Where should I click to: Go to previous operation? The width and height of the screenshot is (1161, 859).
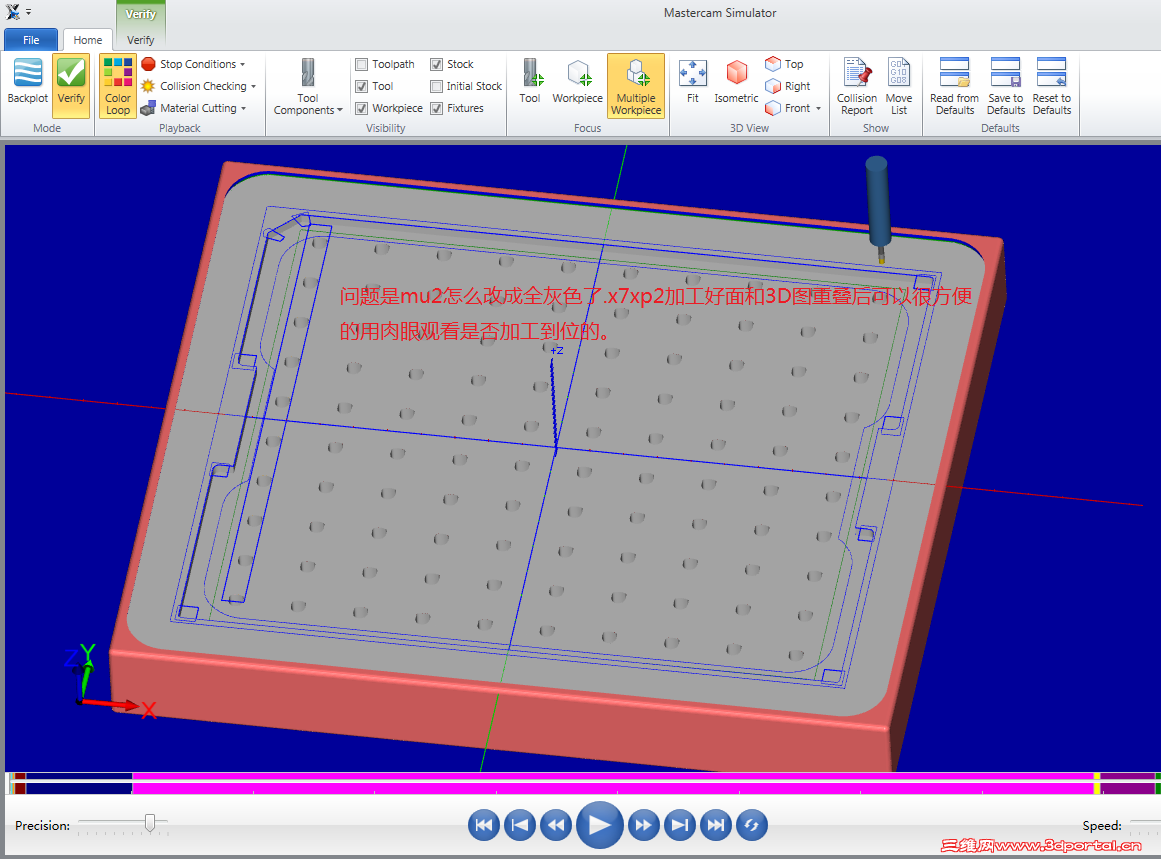click(520, 825)
